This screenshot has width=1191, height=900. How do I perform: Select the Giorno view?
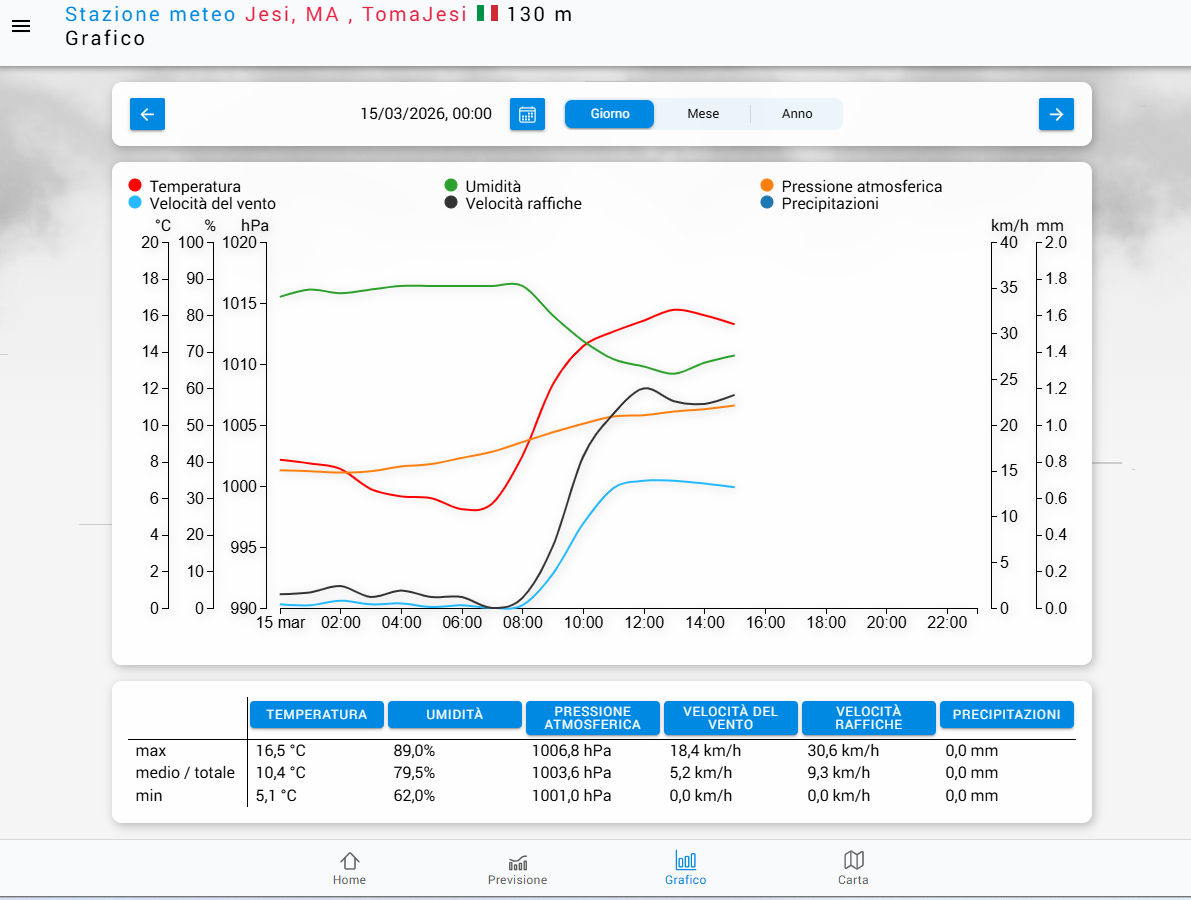pos(610,114)
